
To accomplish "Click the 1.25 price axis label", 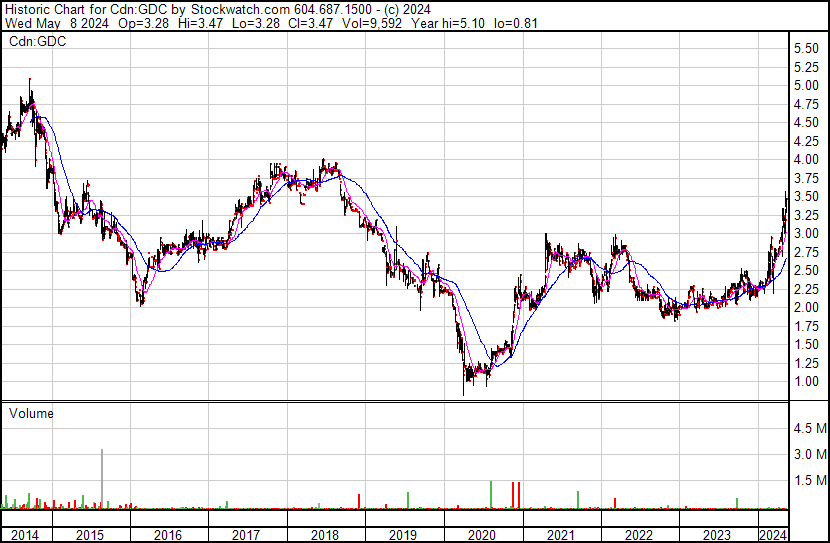I will pos(806,363).
